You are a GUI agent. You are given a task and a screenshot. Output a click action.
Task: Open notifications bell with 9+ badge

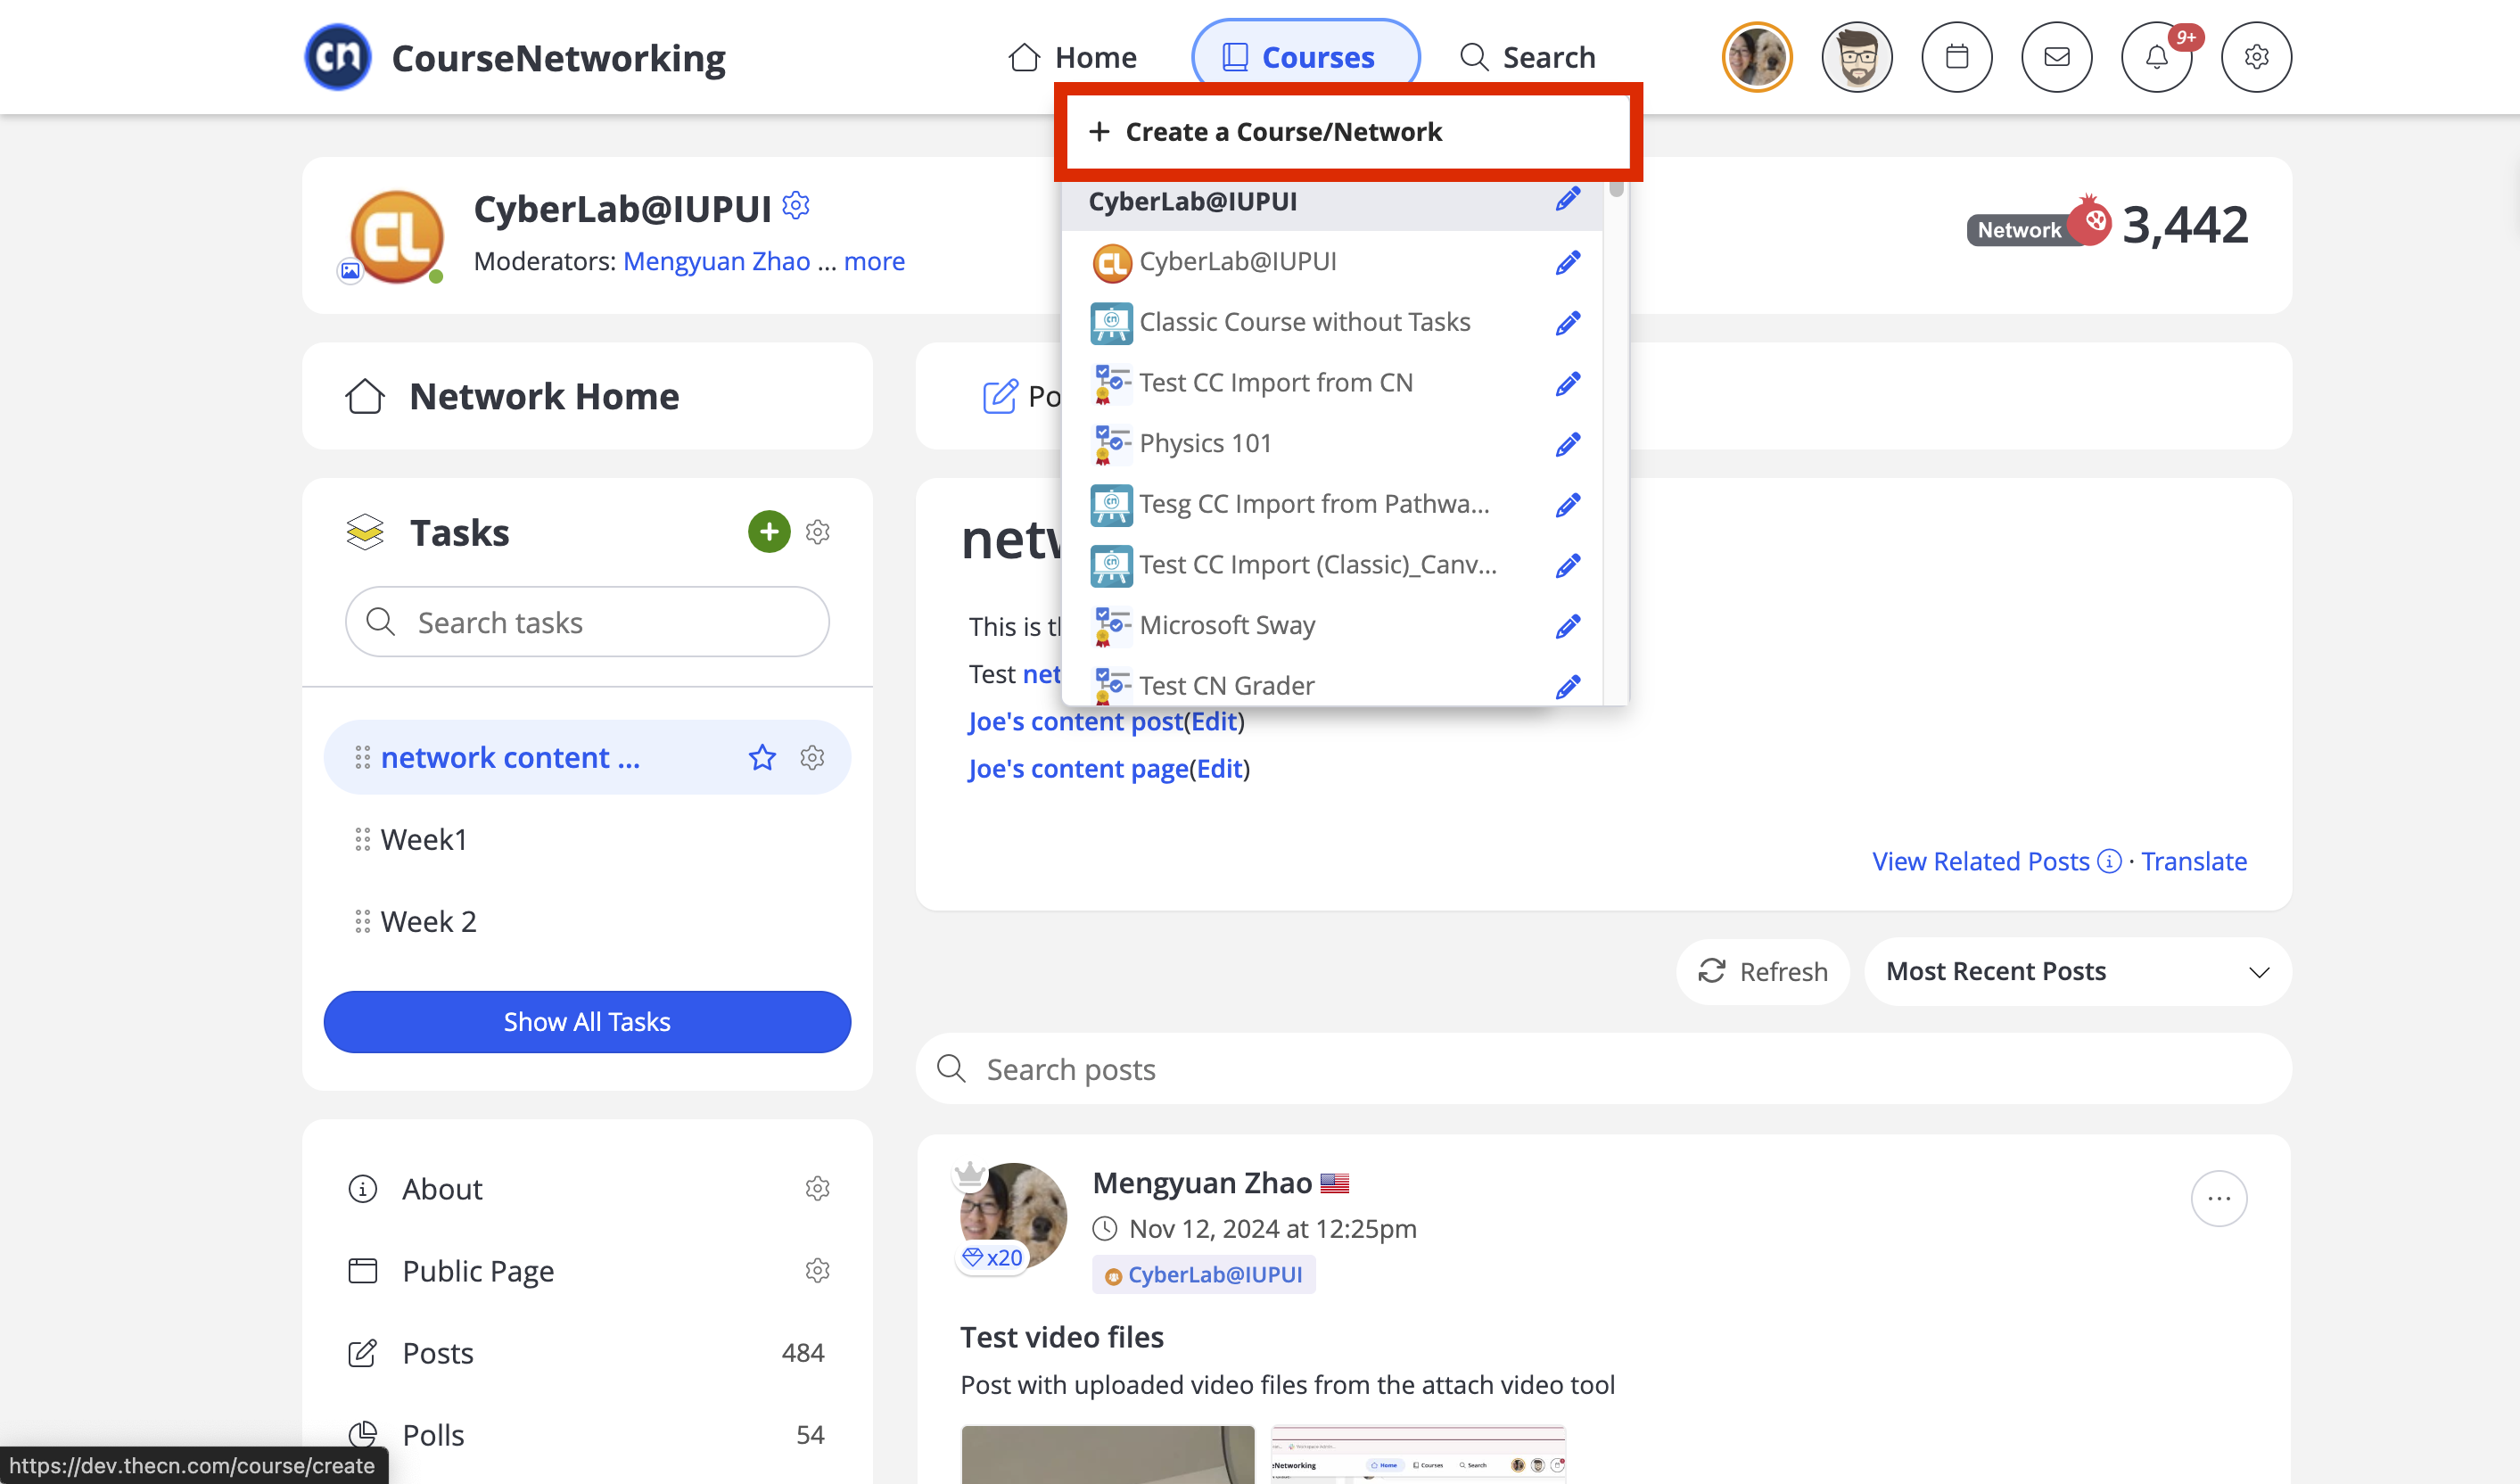2156,57
